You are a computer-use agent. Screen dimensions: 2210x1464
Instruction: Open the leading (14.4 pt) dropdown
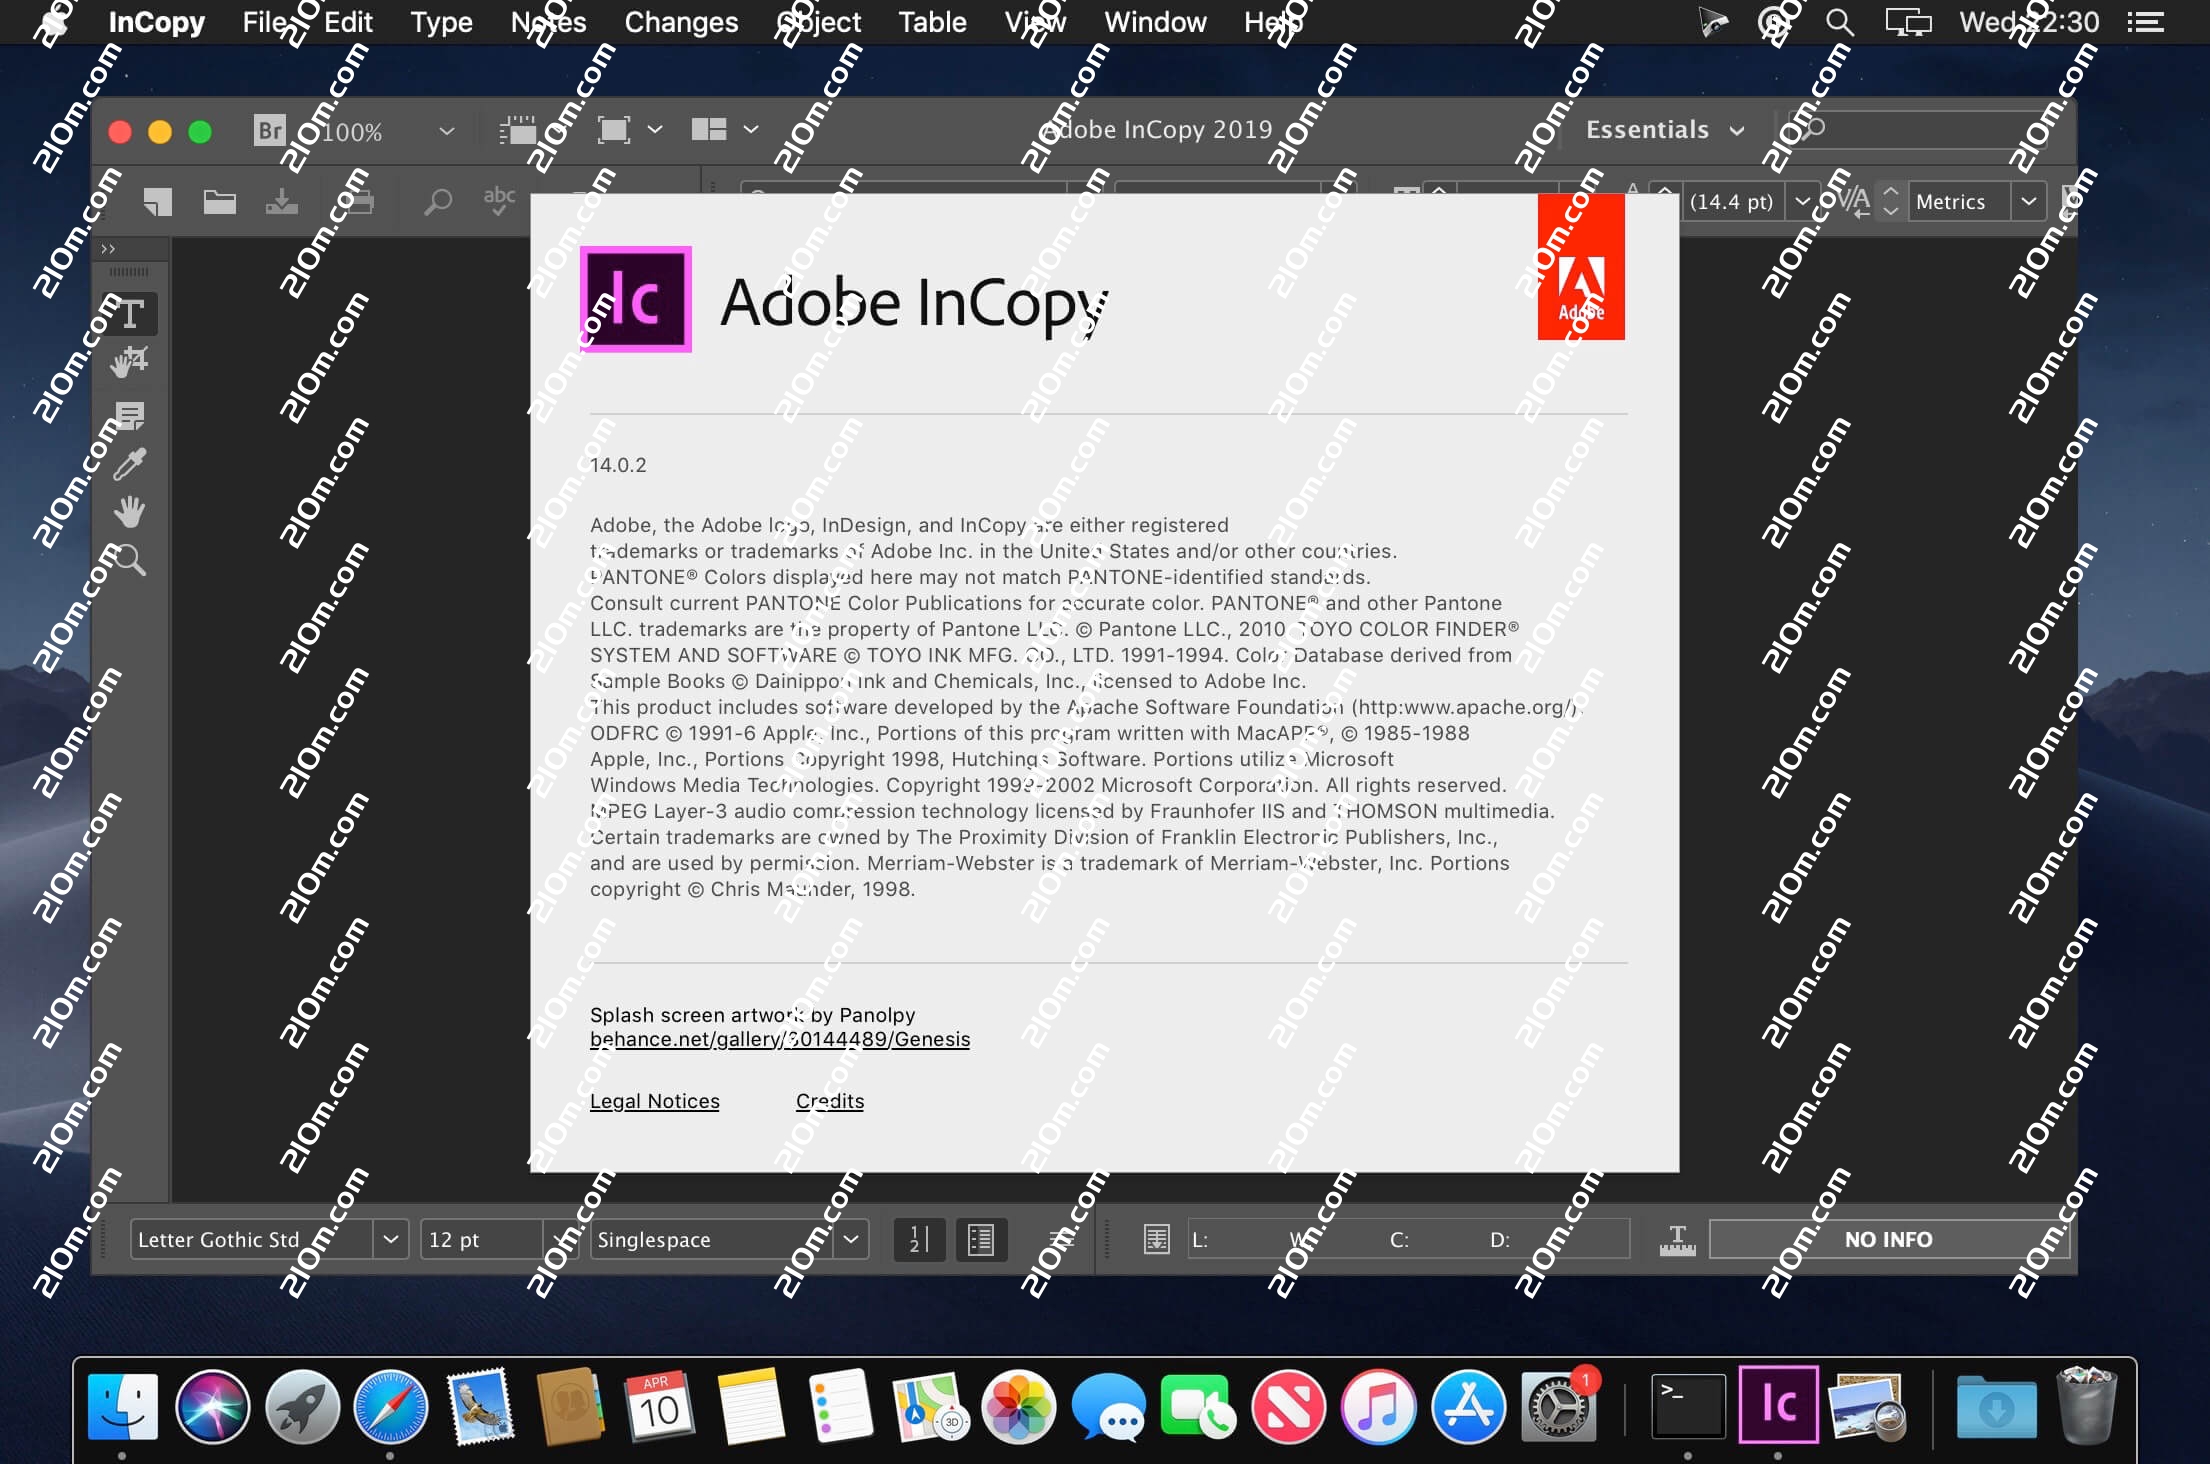point(1802,201)
